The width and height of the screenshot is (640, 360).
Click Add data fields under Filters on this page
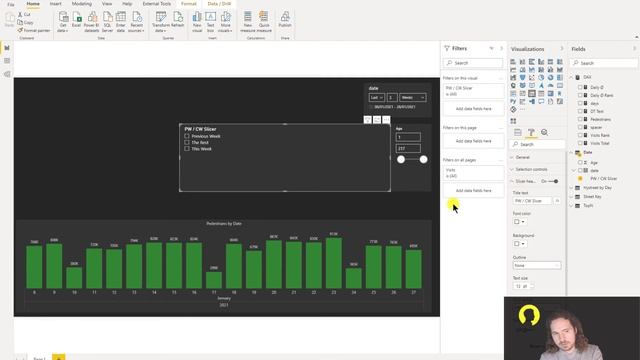[x=473, y=141]
